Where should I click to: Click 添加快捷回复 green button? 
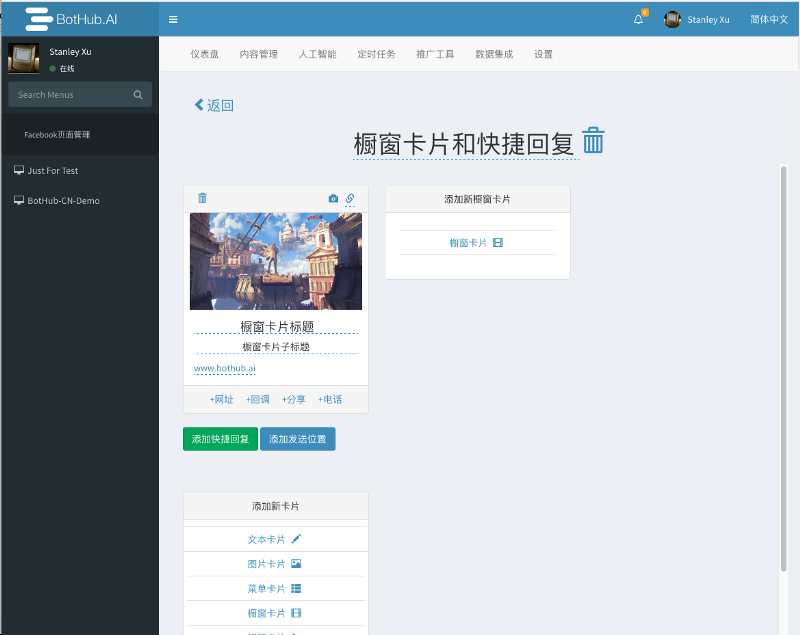tap(220, 439)
